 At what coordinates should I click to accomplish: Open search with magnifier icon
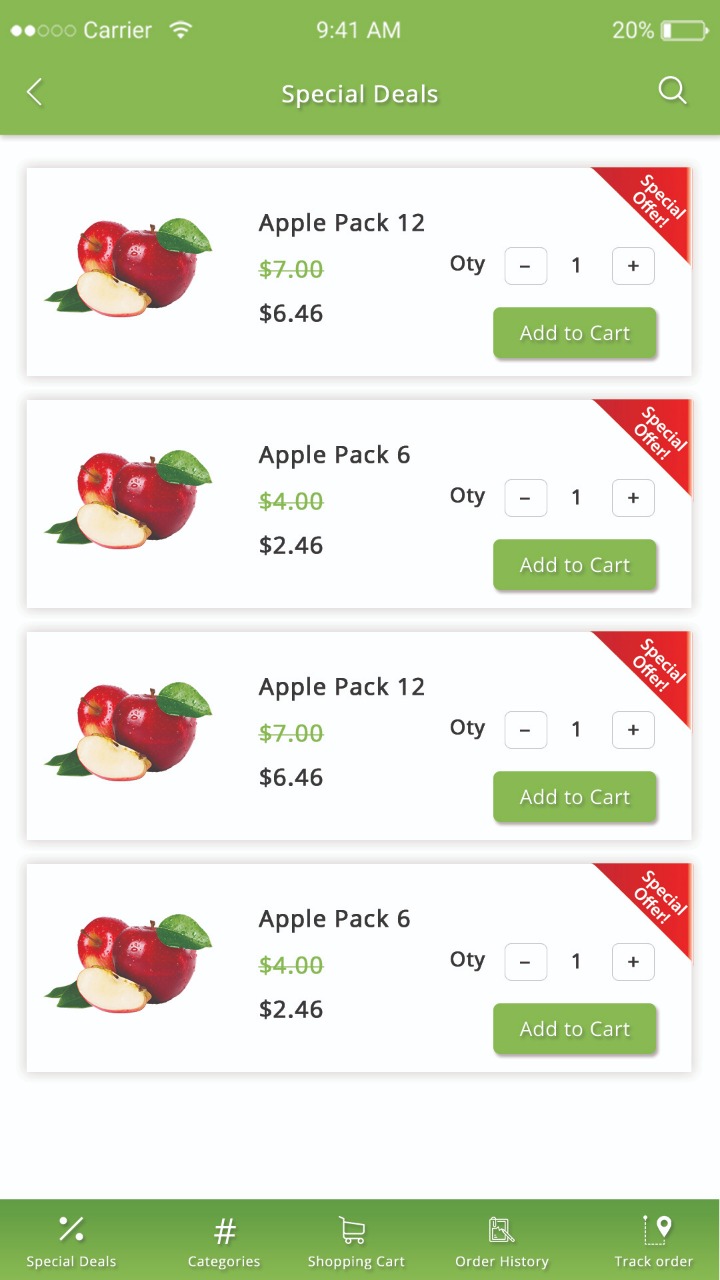coord(673,91)
